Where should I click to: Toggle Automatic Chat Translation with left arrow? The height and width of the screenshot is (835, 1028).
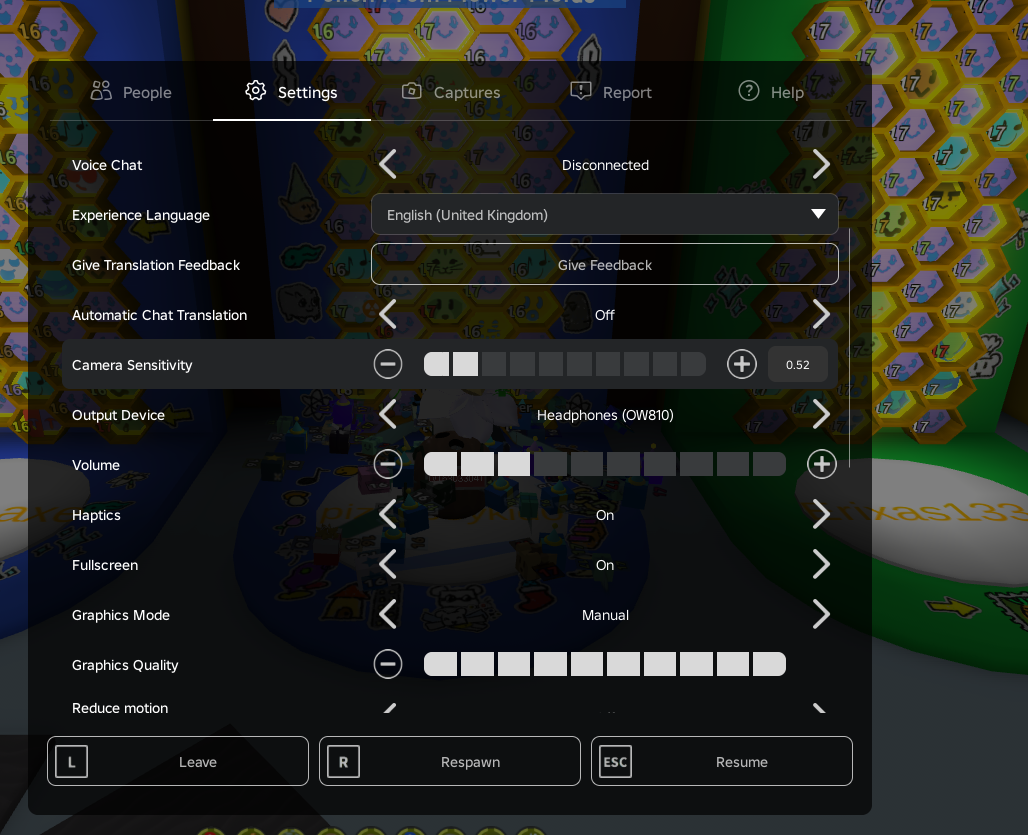coord(388,314)
